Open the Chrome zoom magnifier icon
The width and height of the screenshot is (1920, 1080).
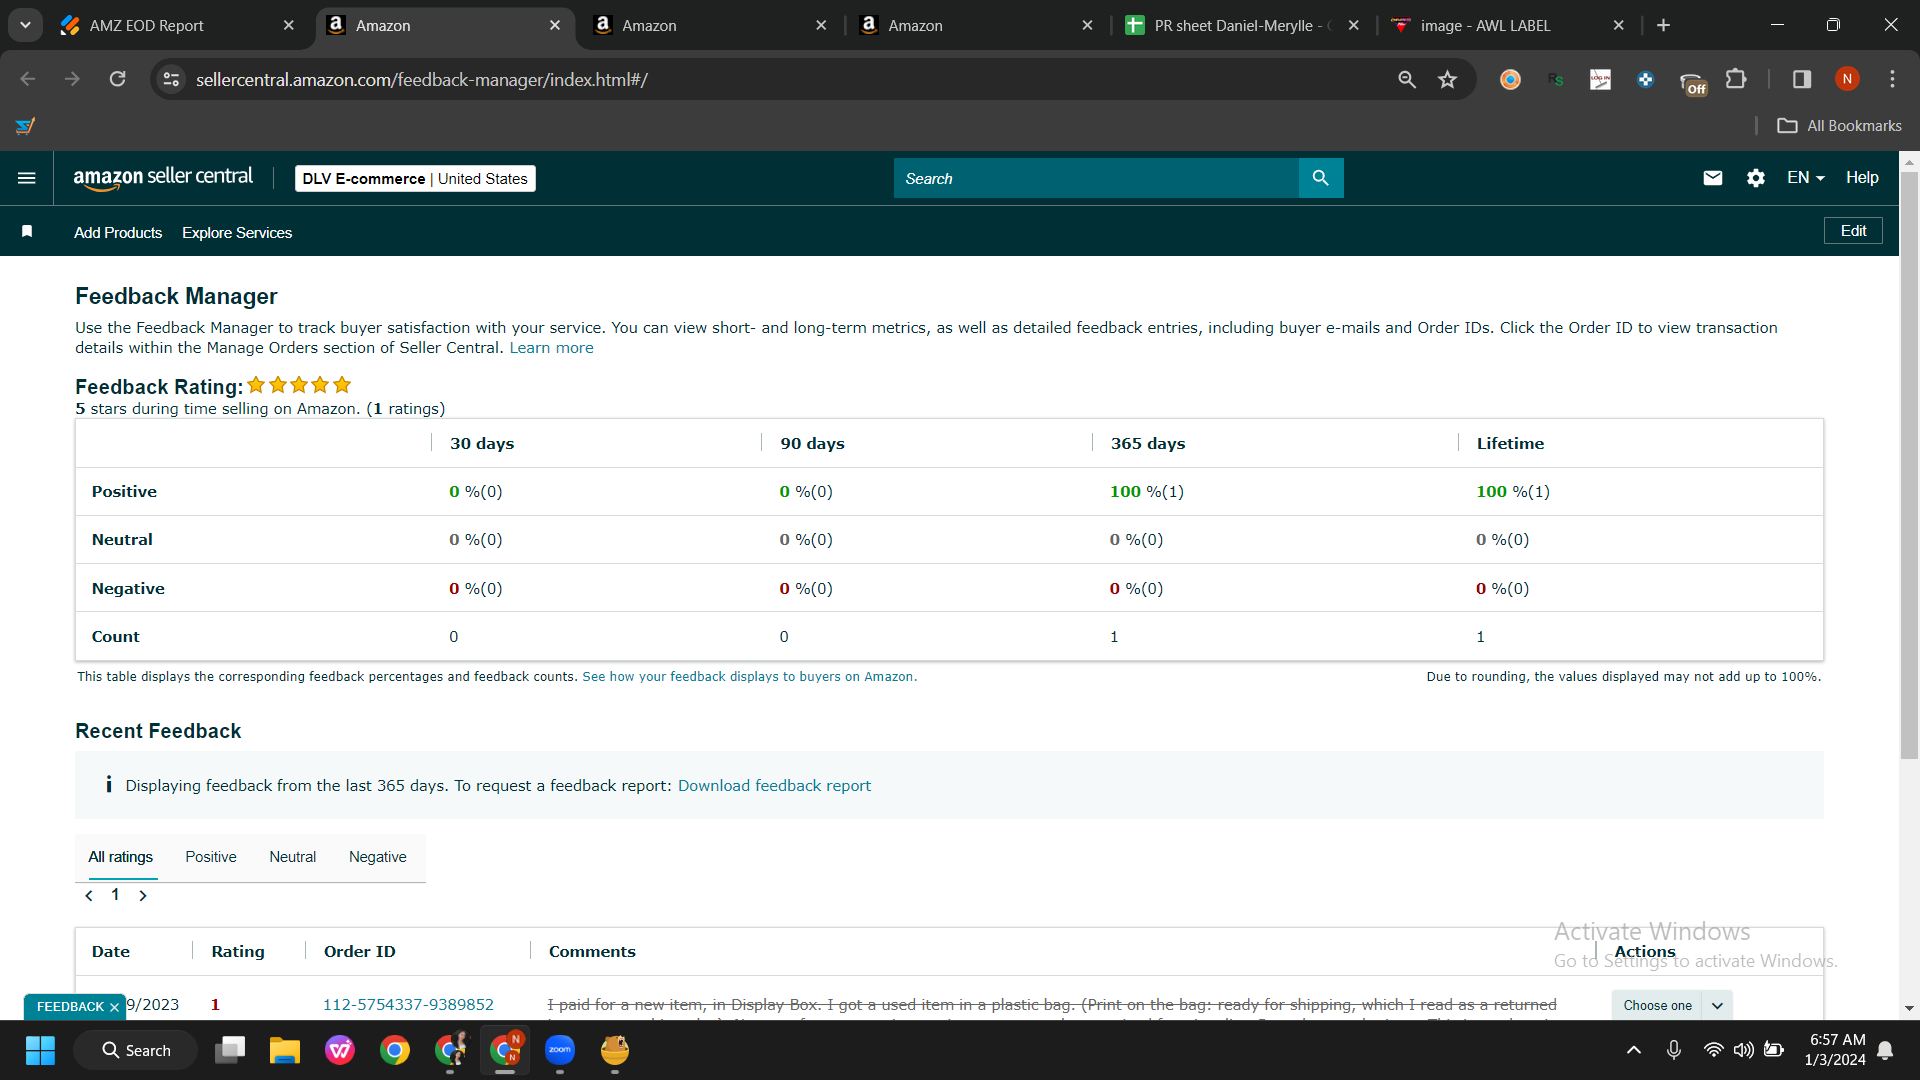[x=1407, y=79]
